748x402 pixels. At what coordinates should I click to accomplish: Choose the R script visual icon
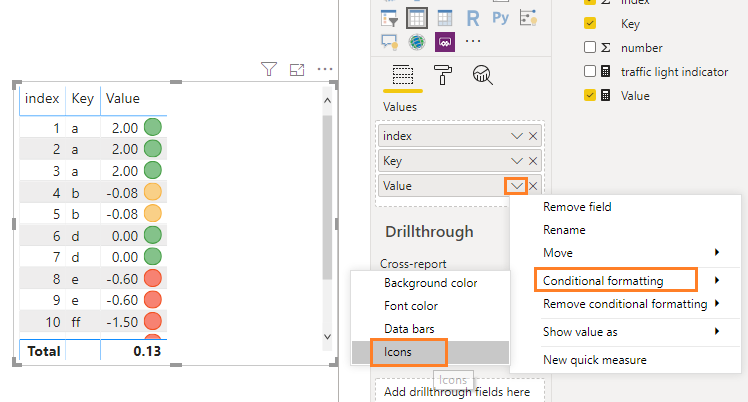tap(473, 19)
